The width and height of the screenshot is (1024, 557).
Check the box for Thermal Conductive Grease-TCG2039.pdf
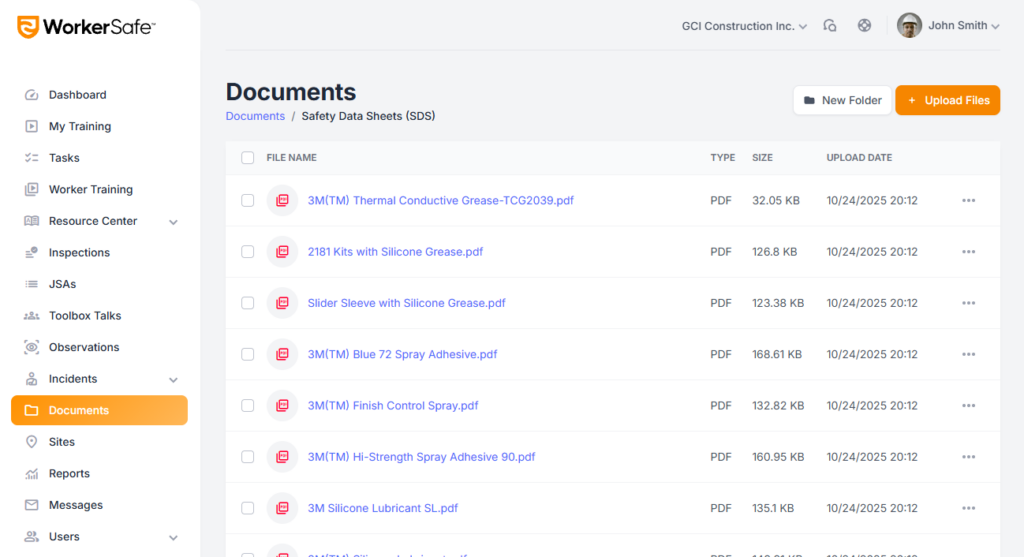click(x=248, y=200)
